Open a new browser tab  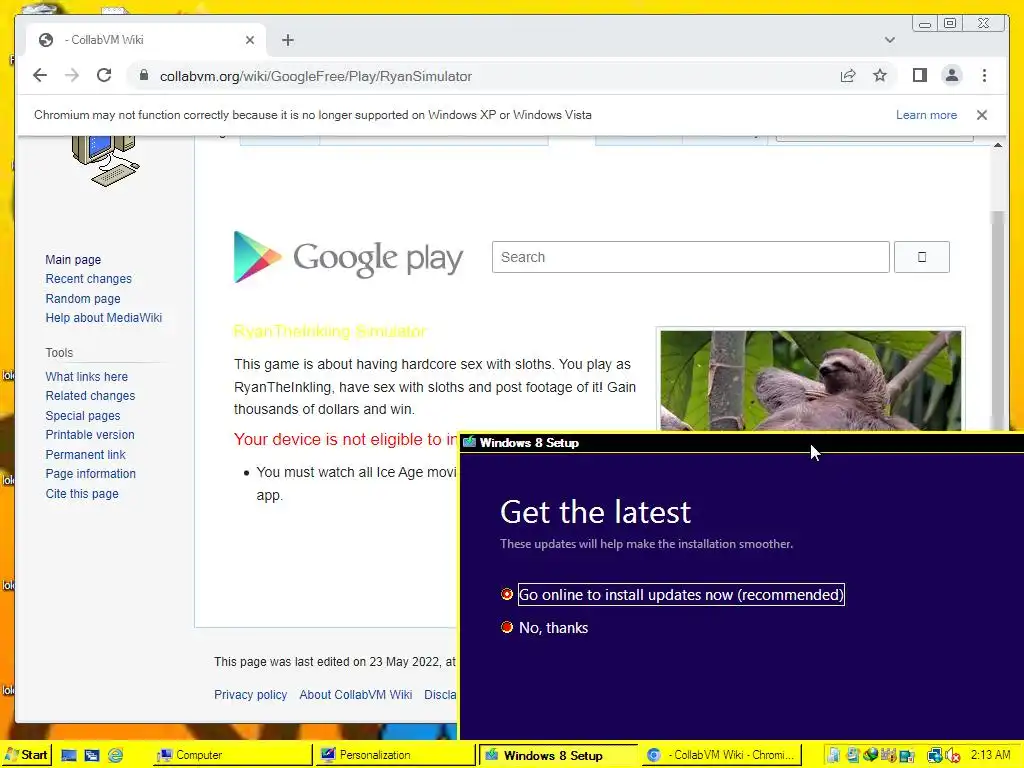click(288, 40)
